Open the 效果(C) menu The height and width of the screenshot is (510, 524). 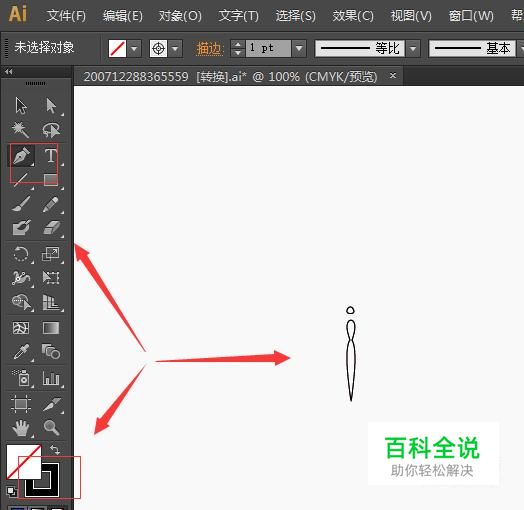[353, 15]
